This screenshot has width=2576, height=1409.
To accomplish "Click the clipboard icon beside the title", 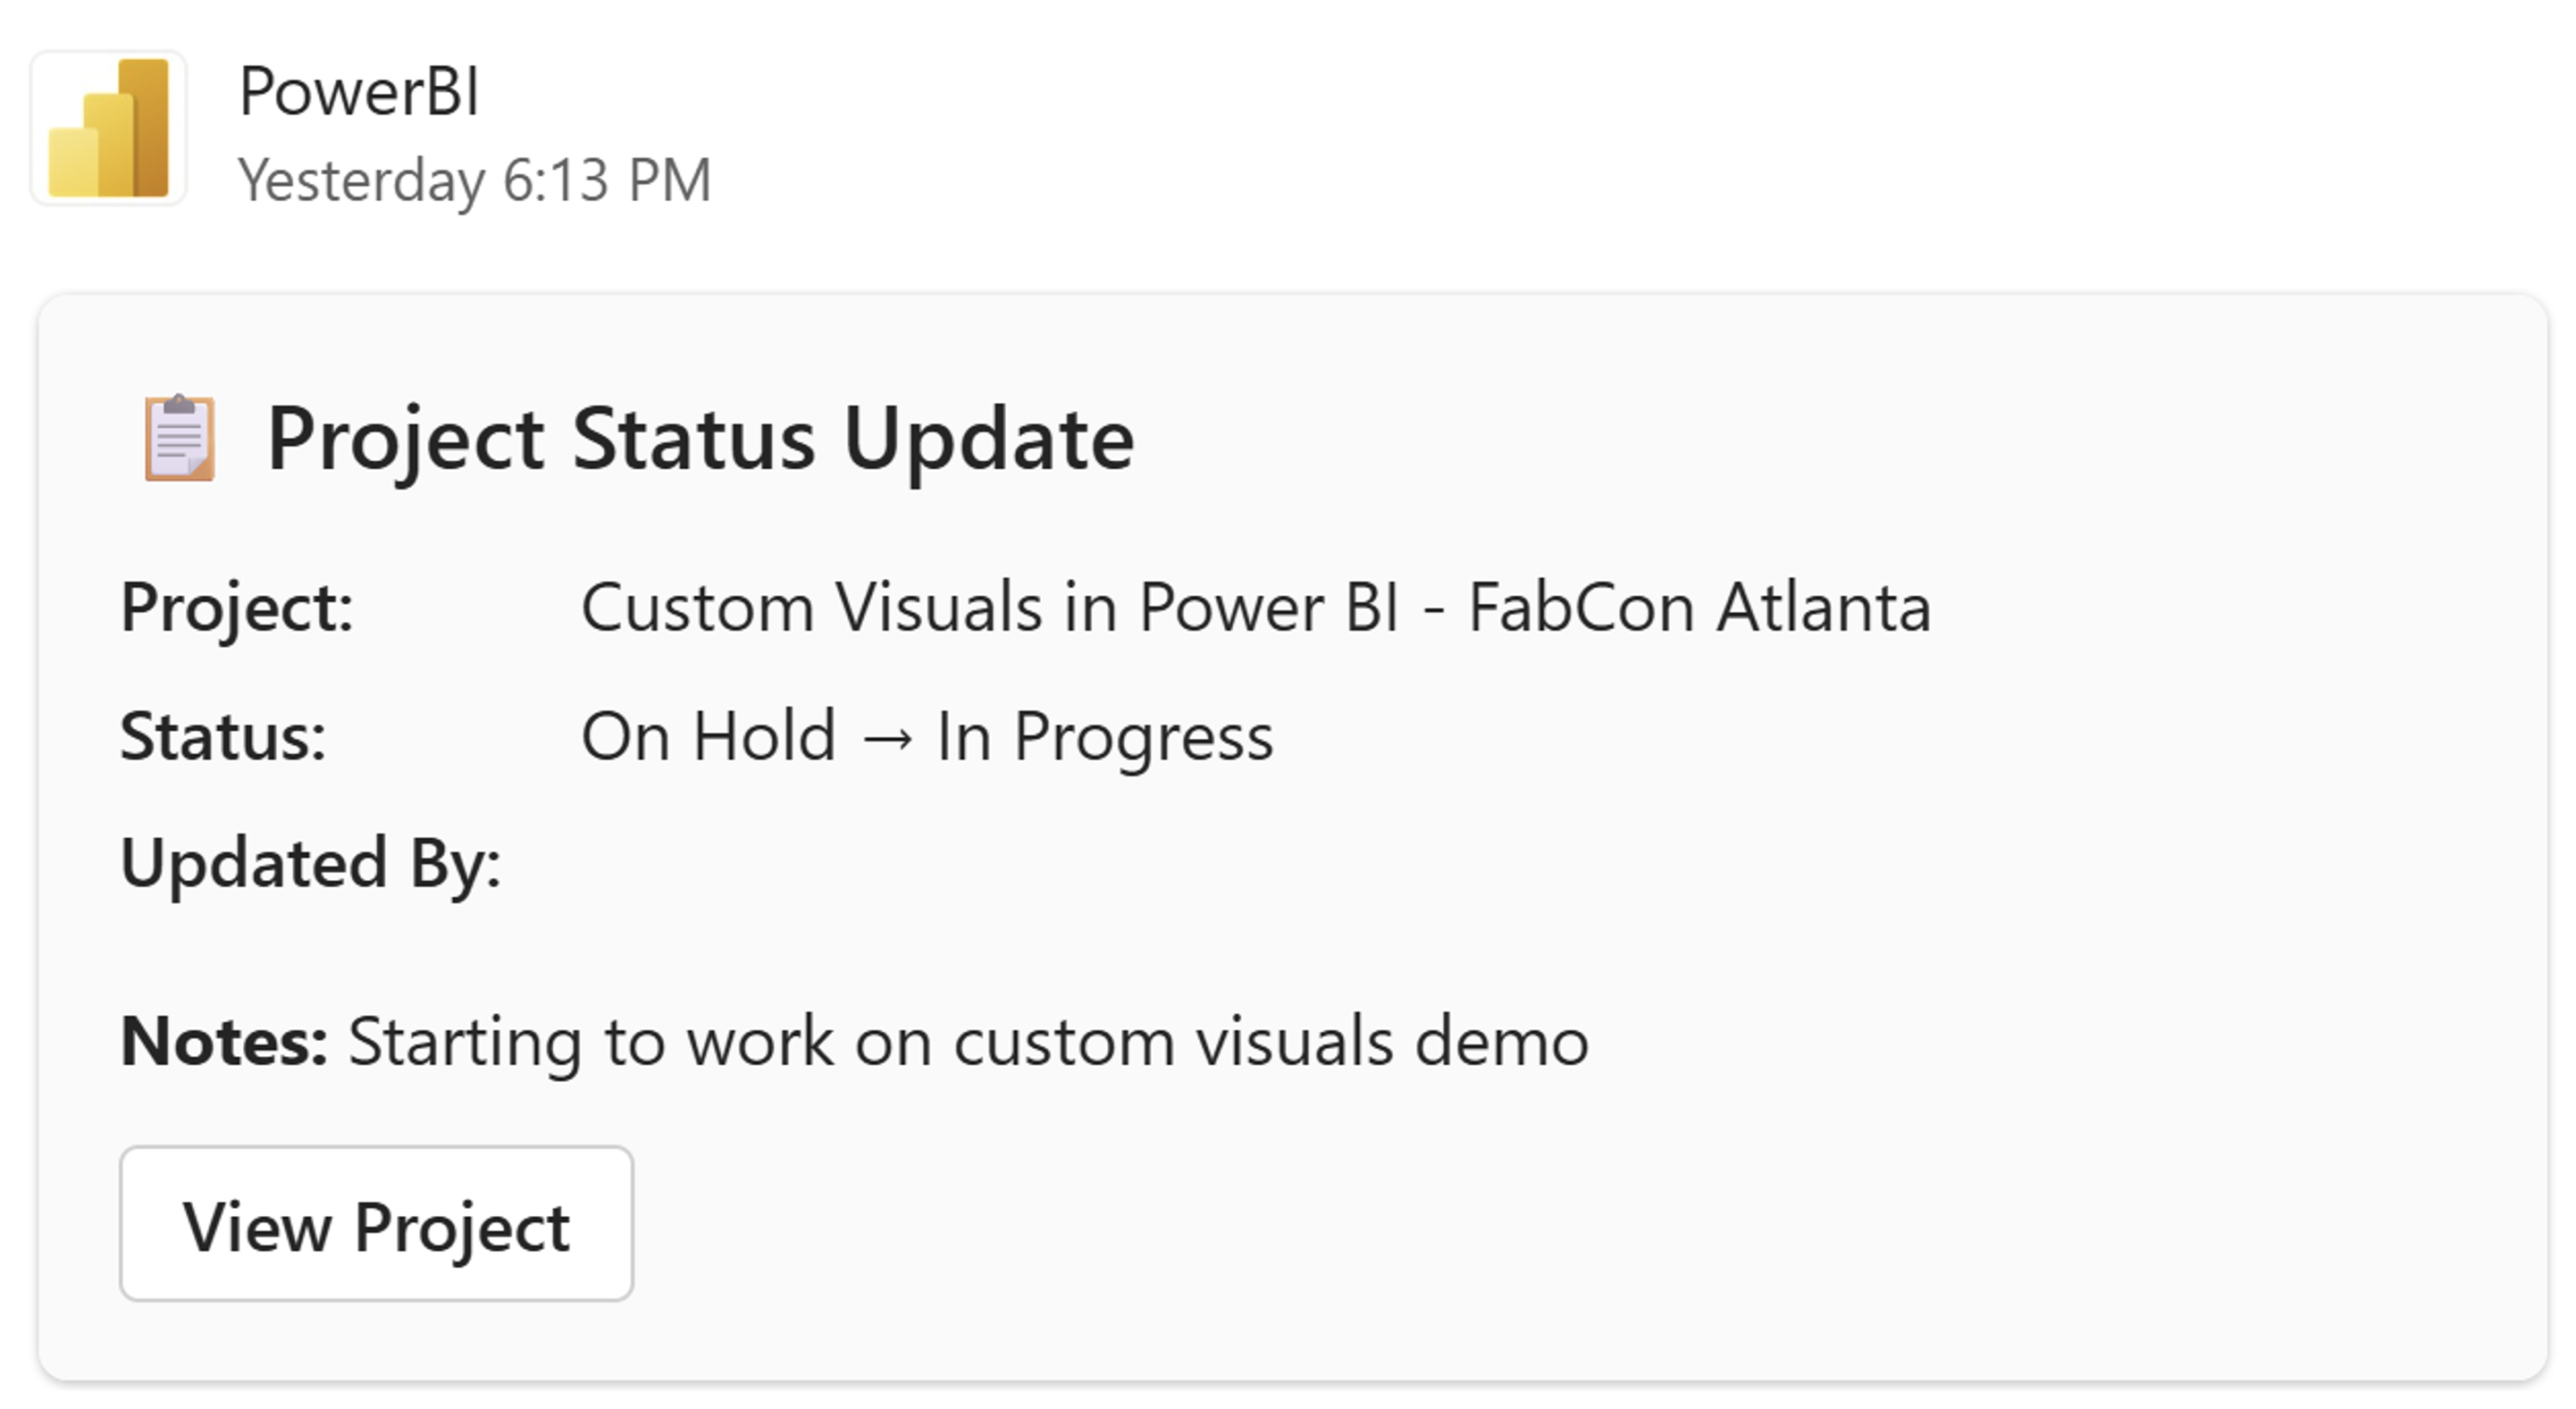I will point(179,438).
